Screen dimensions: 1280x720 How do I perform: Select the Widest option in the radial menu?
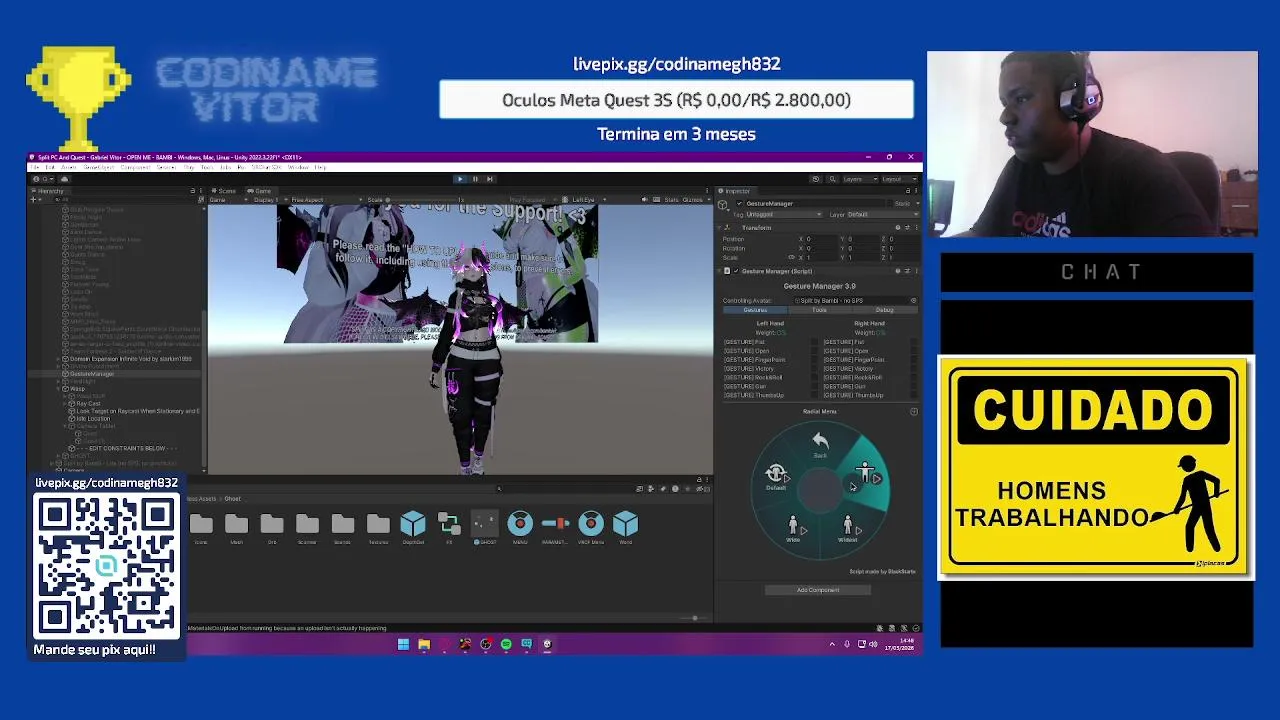click(x=848, y=528)
